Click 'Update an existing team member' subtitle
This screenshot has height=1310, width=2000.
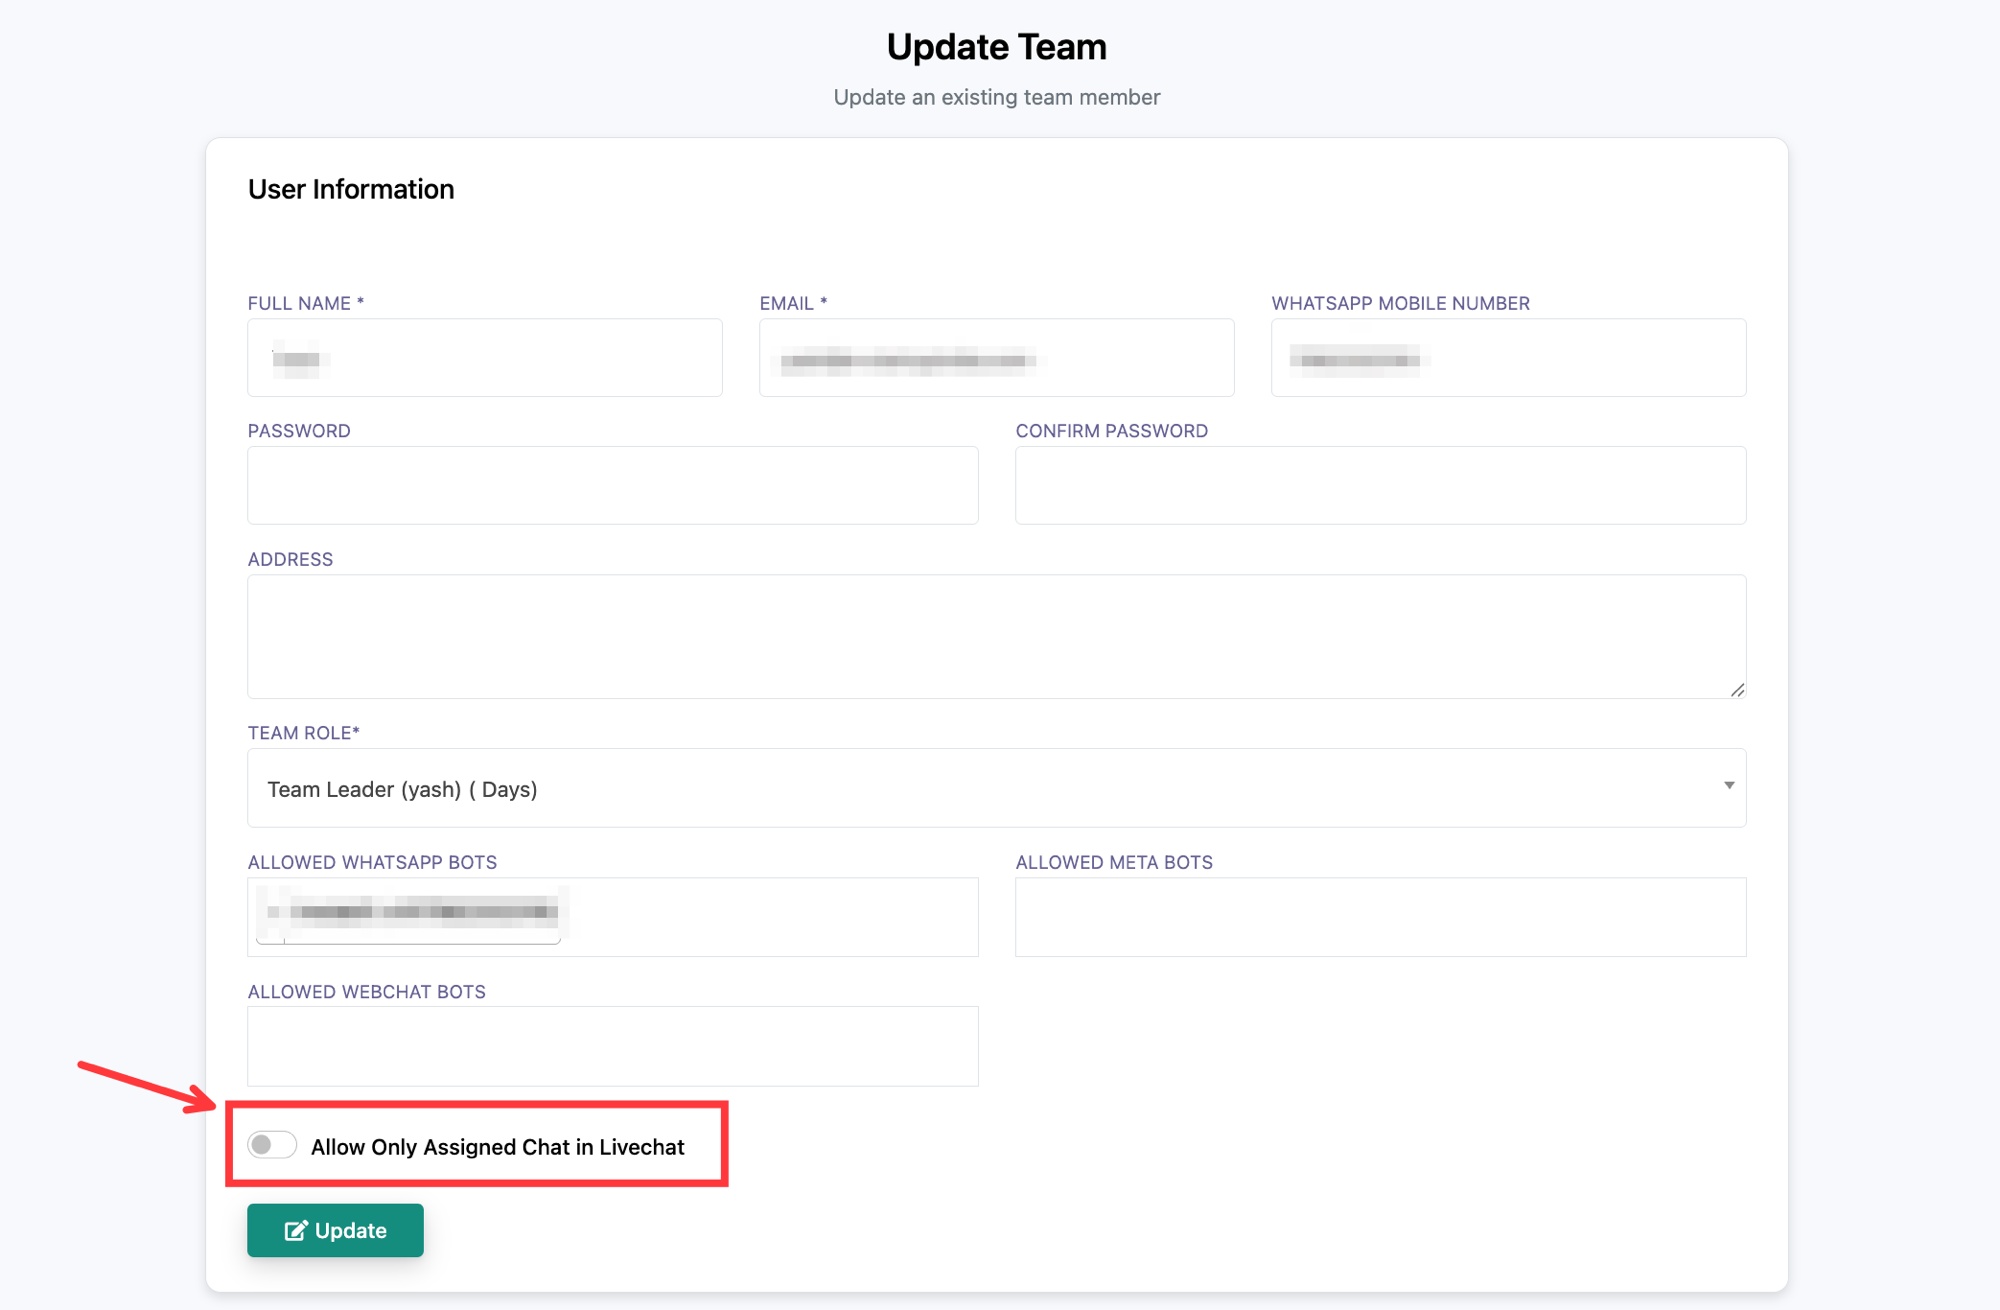(996, 97)
